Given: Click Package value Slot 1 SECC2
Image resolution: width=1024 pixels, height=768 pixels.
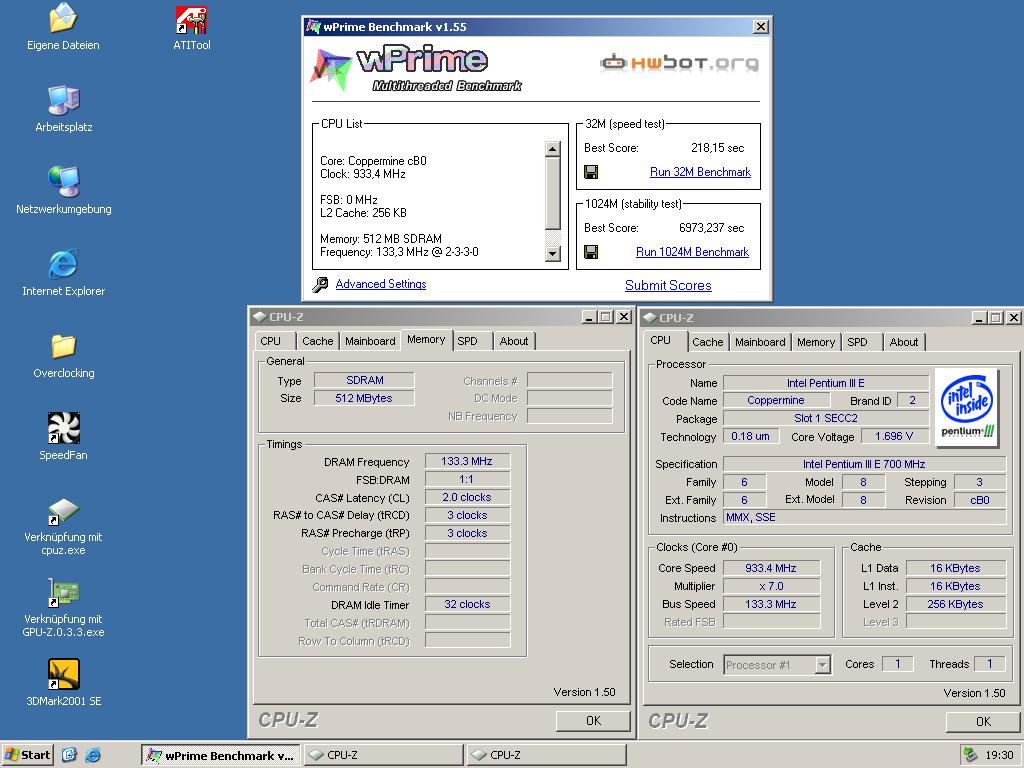Looking at the screenshot, I should 825,418.
